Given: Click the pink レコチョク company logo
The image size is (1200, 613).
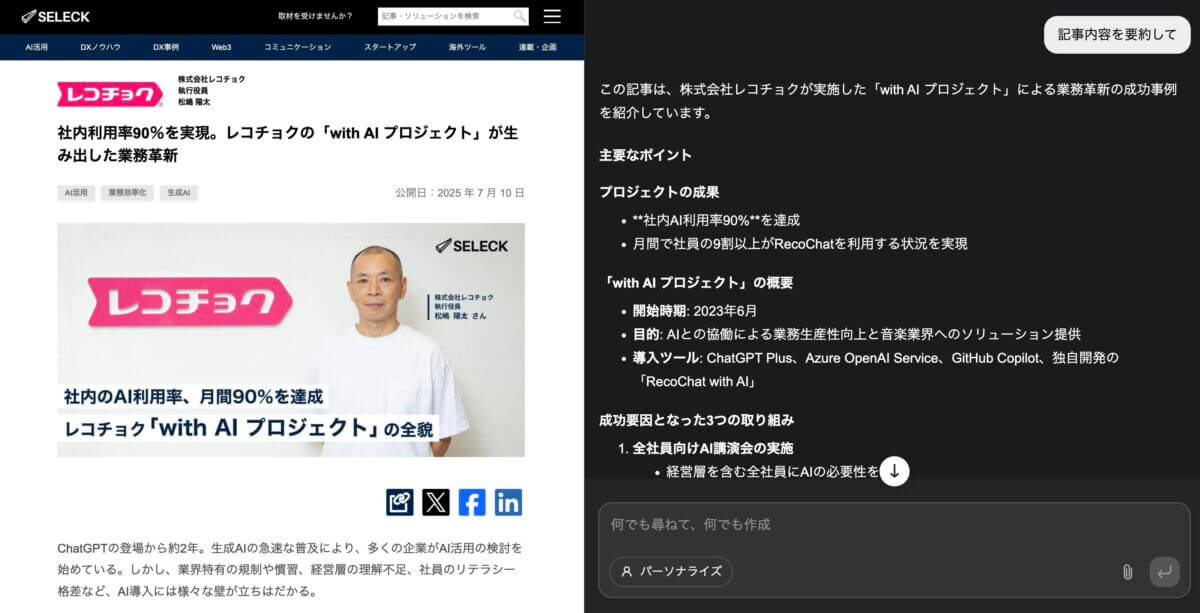Looking at the screenshot, I should [x=110, y=94].
